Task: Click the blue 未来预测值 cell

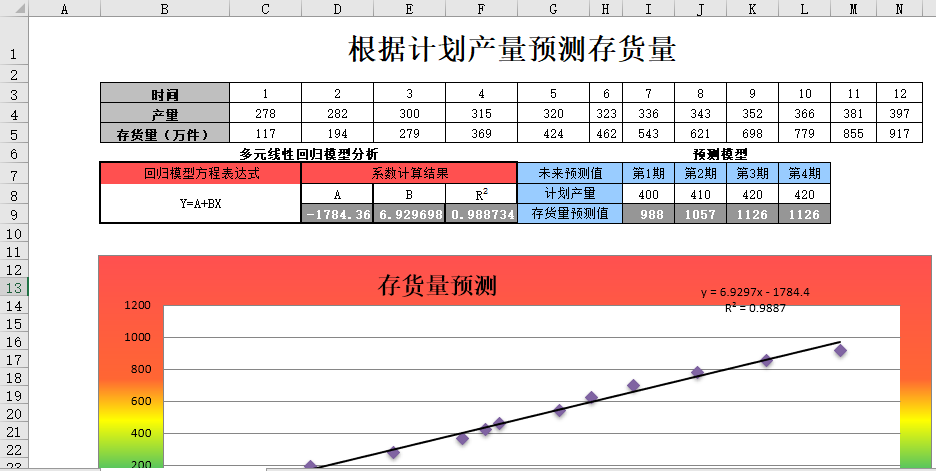Action: (570, 173)
